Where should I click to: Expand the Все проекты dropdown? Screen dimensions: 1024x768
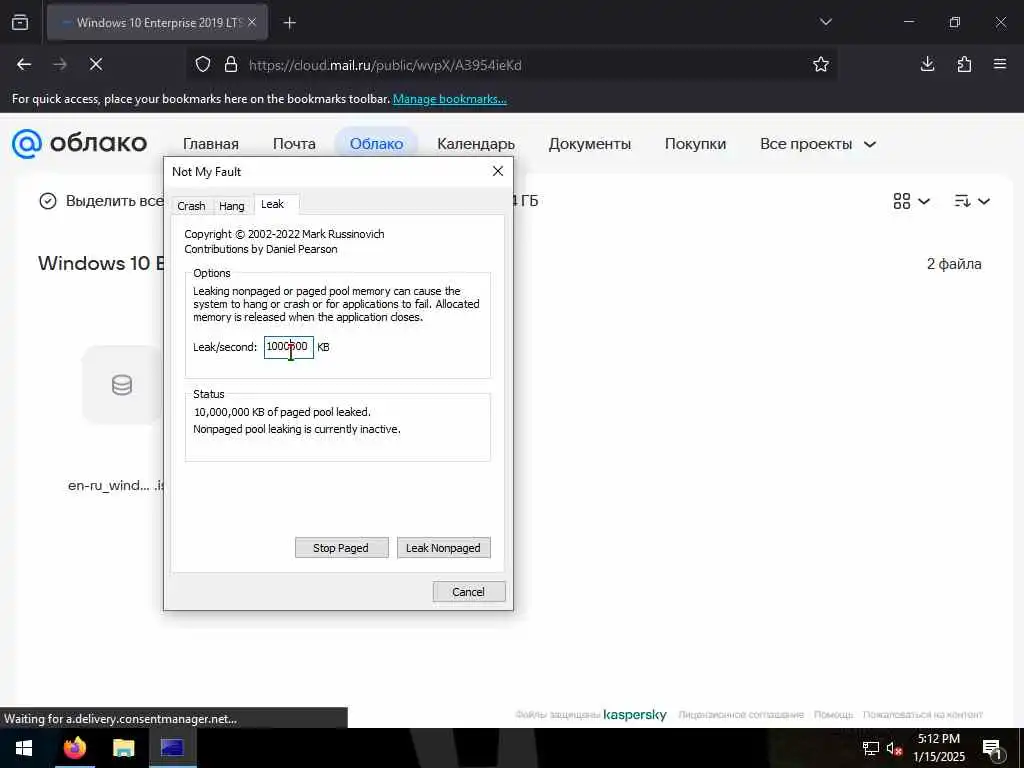click(818, 144)
